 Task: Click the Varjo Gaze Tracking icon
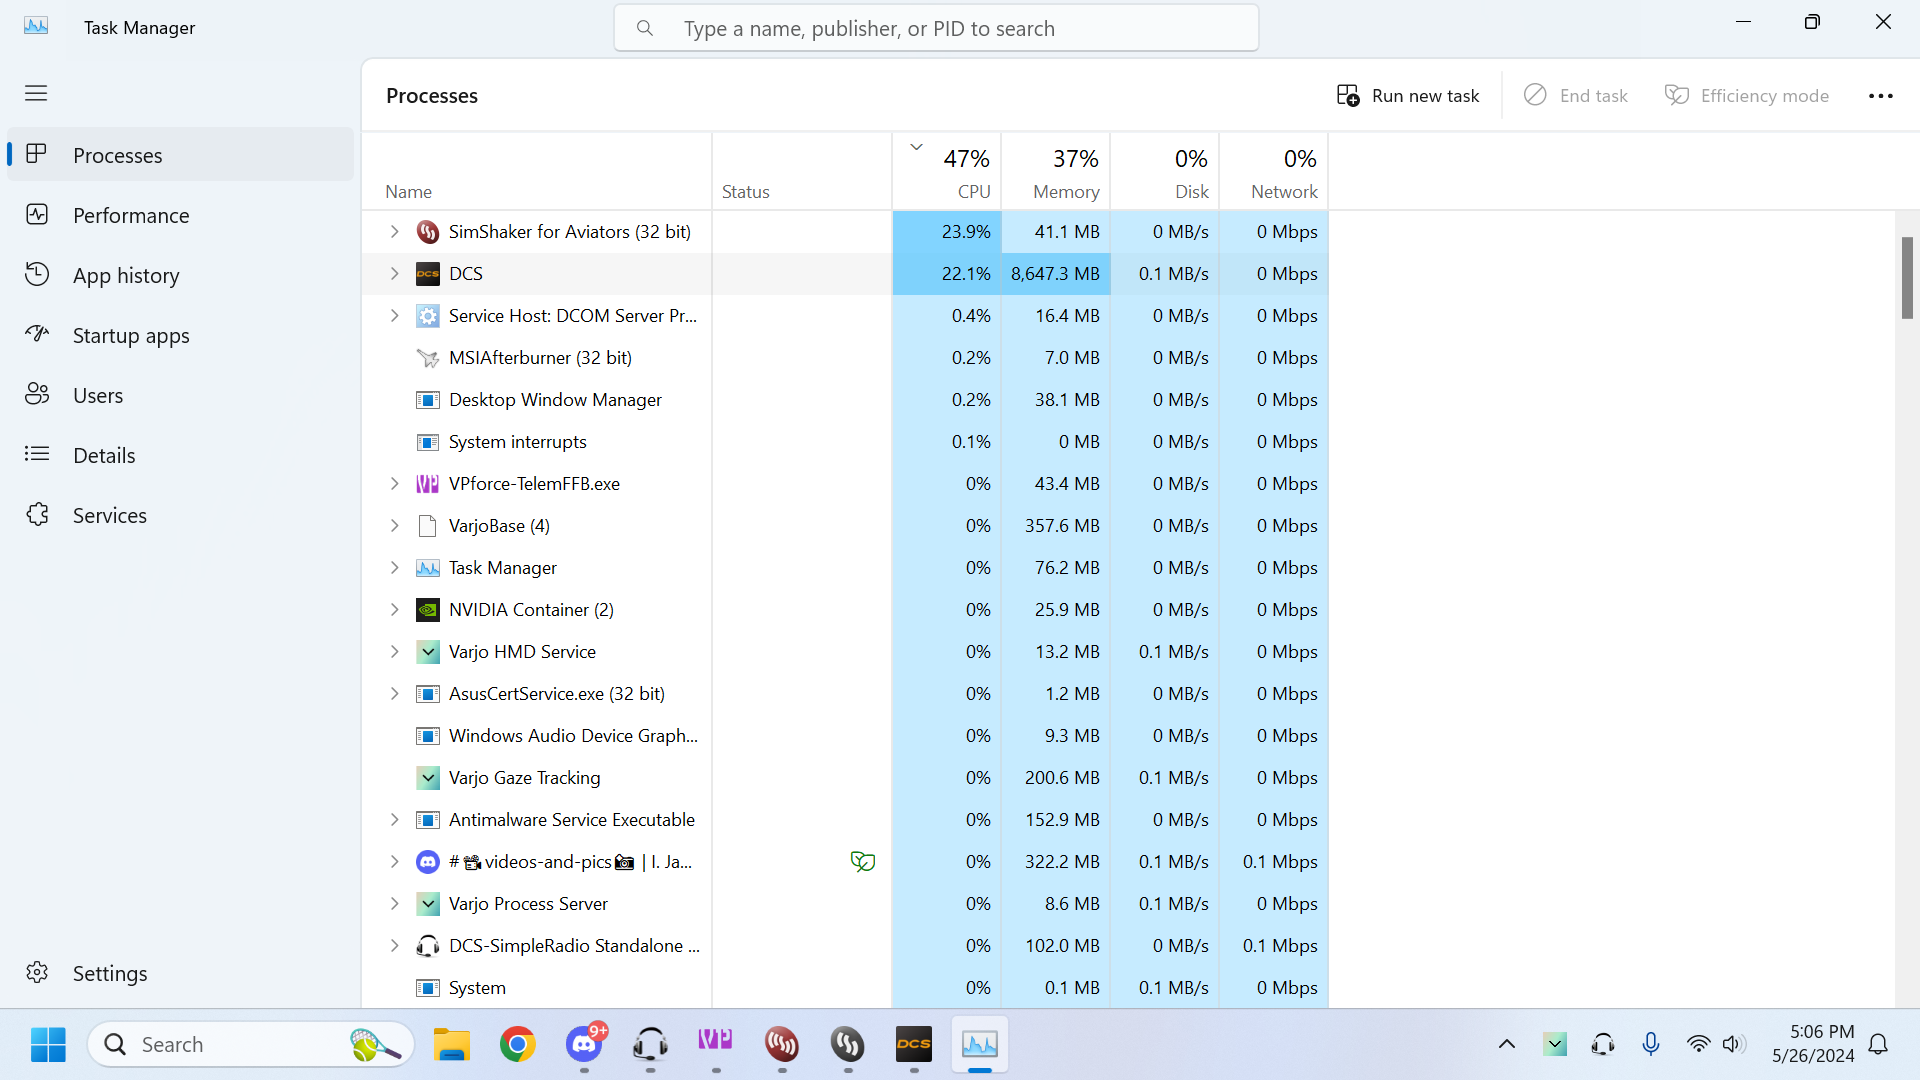428,778
